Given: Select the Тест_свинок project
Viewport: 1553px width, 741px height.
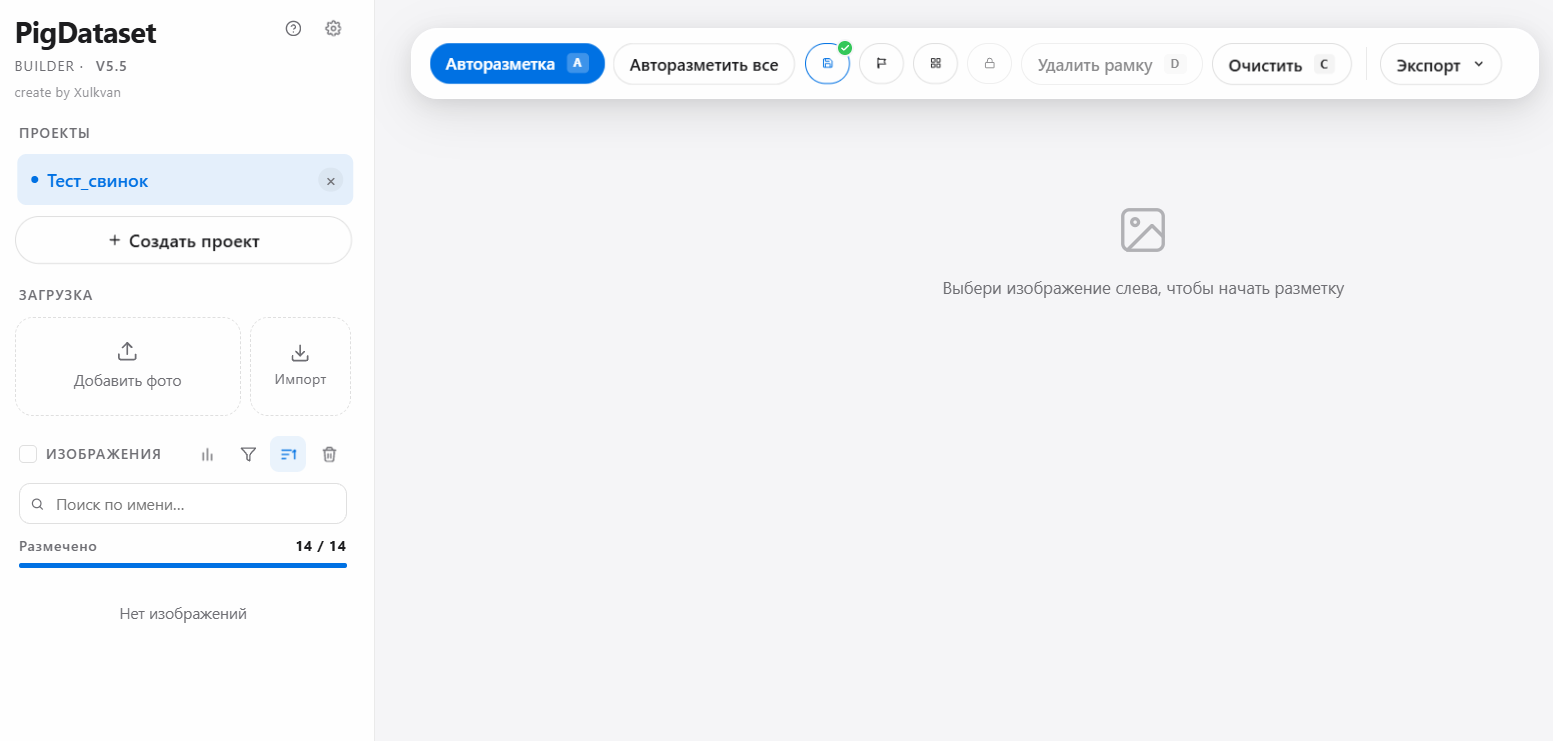Looking at the screenshot, I should (185, 180).
